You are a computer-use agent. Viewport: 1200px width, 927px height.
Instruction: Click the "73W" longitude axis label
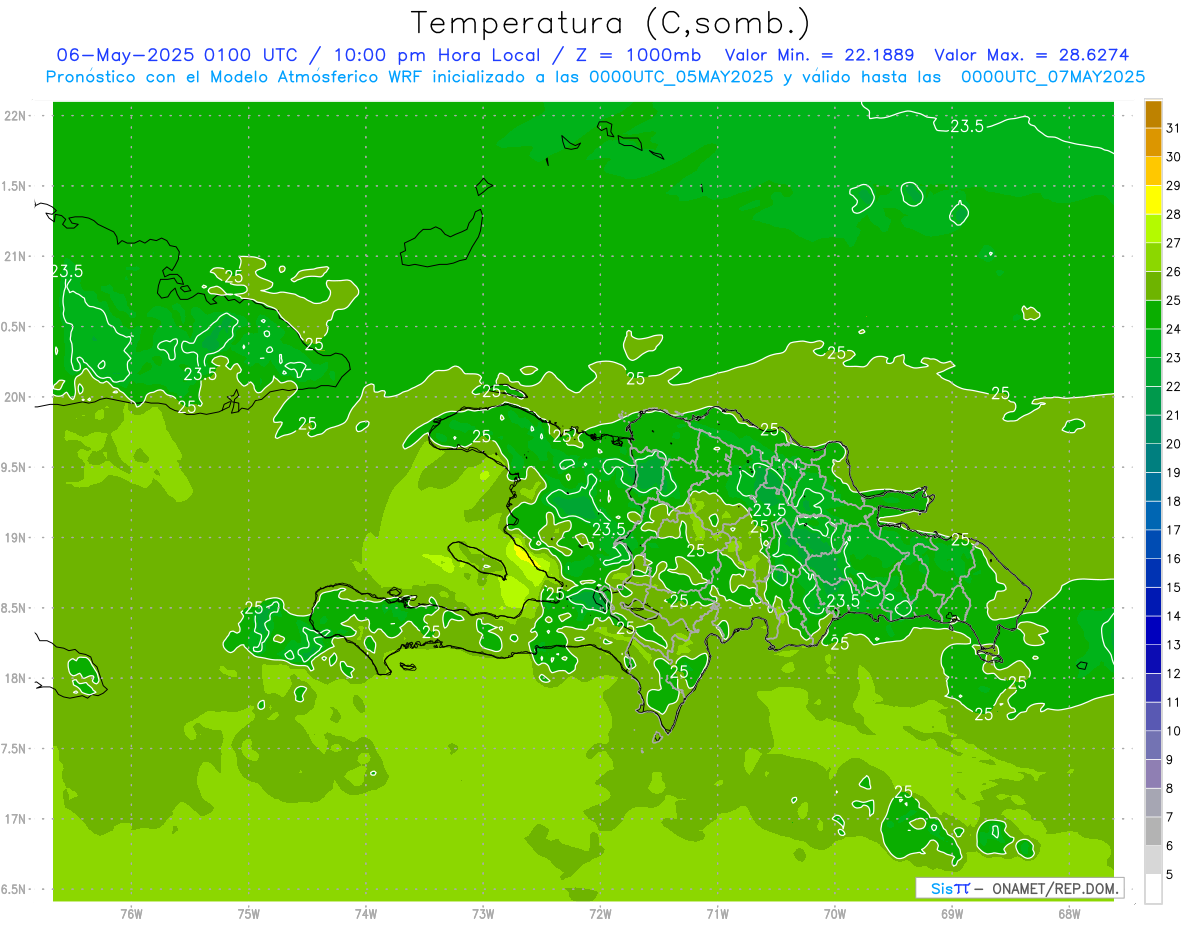tap(483, 913)
